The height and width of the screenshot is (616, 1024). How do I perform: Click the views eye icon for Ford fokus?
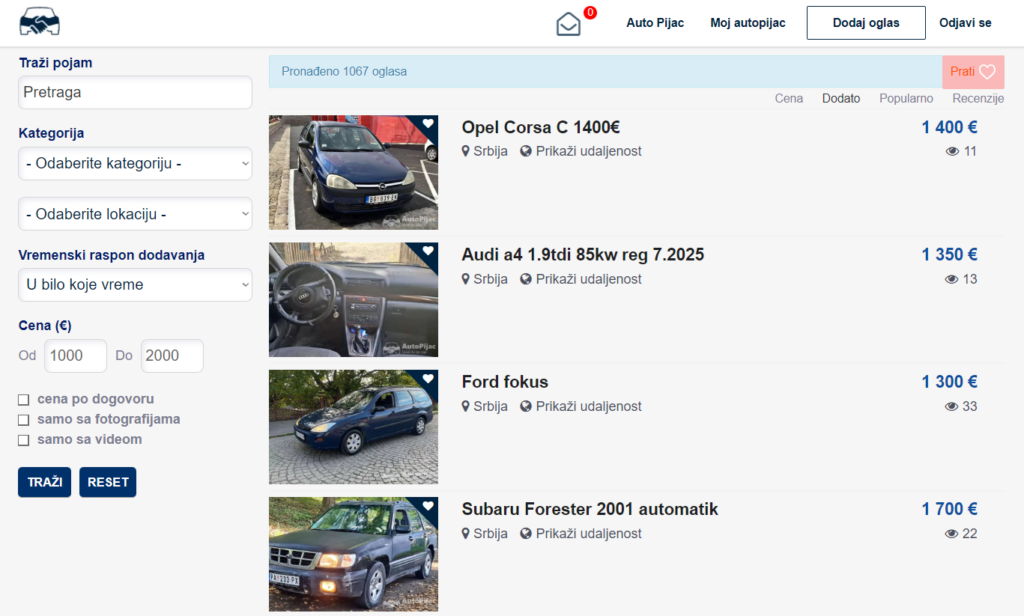(952, 406)
